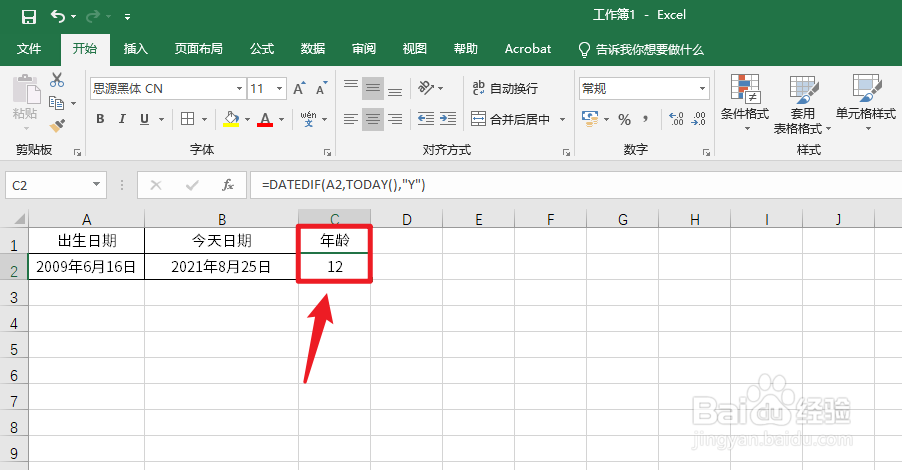Click the Increase Decimal icon
Image resolution: width=902 pixels, height=470 pixels.
[x=676, y=119]
